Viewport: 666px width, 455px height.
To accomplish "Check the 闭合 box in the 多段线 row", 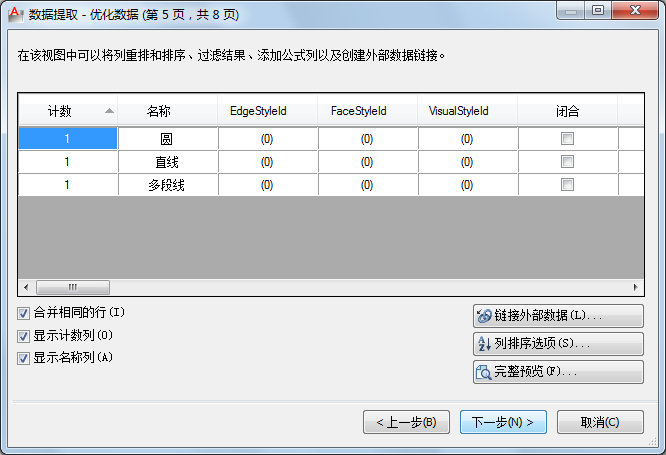I will (x=567, y=184).
